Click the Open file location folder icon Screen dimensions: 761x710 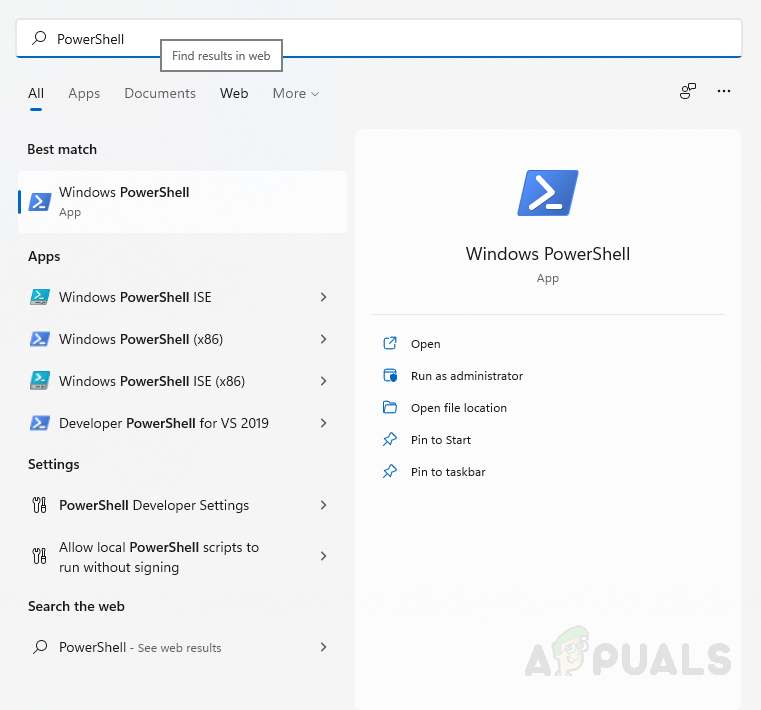click(390, 408)
